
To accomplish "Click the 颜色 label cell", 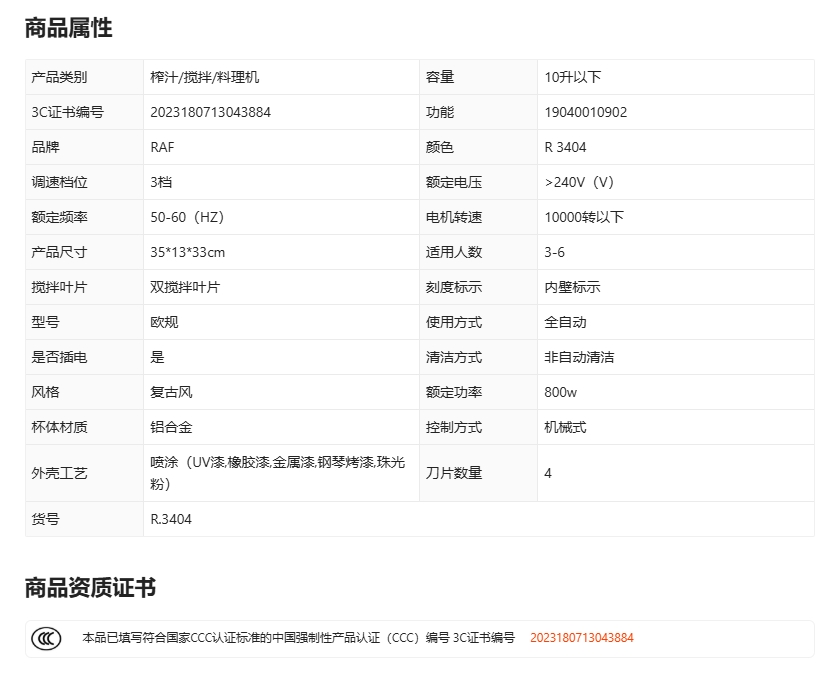I will [479, 147].
